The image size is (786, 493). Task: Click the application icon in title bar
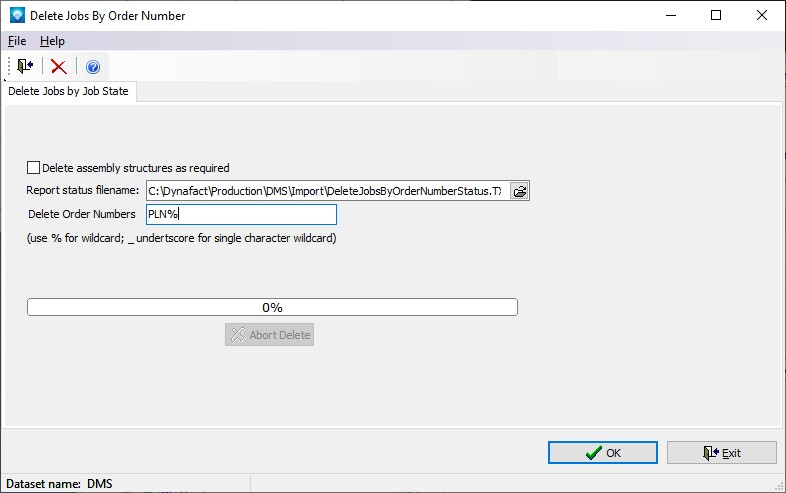point(16,16)
